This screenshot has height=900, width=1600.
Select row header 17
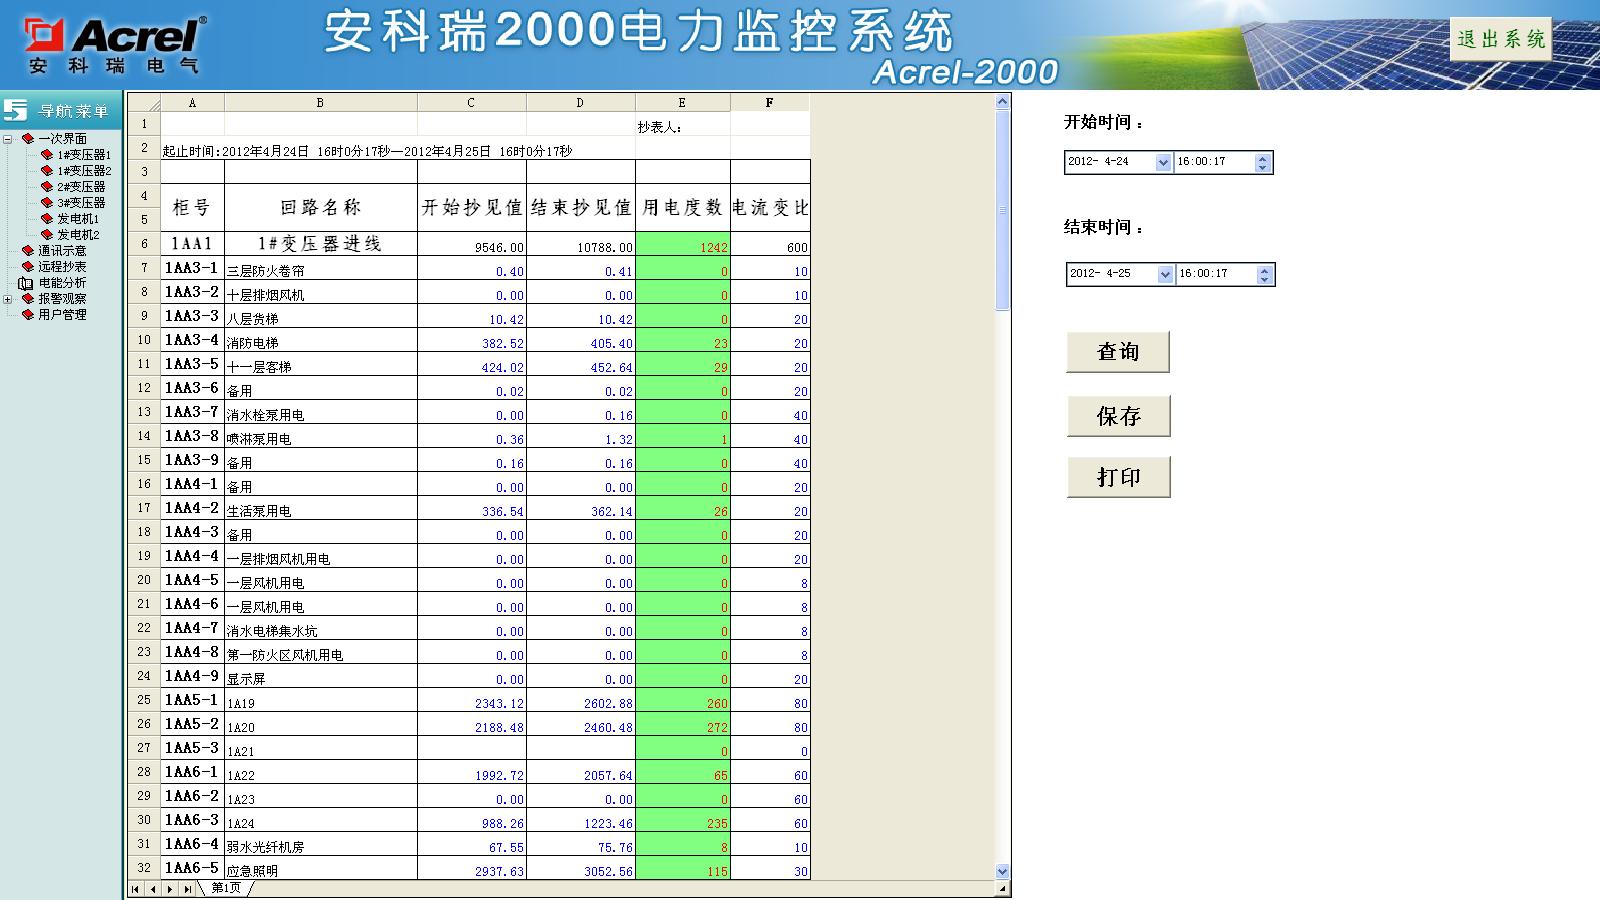click(144, 508)
